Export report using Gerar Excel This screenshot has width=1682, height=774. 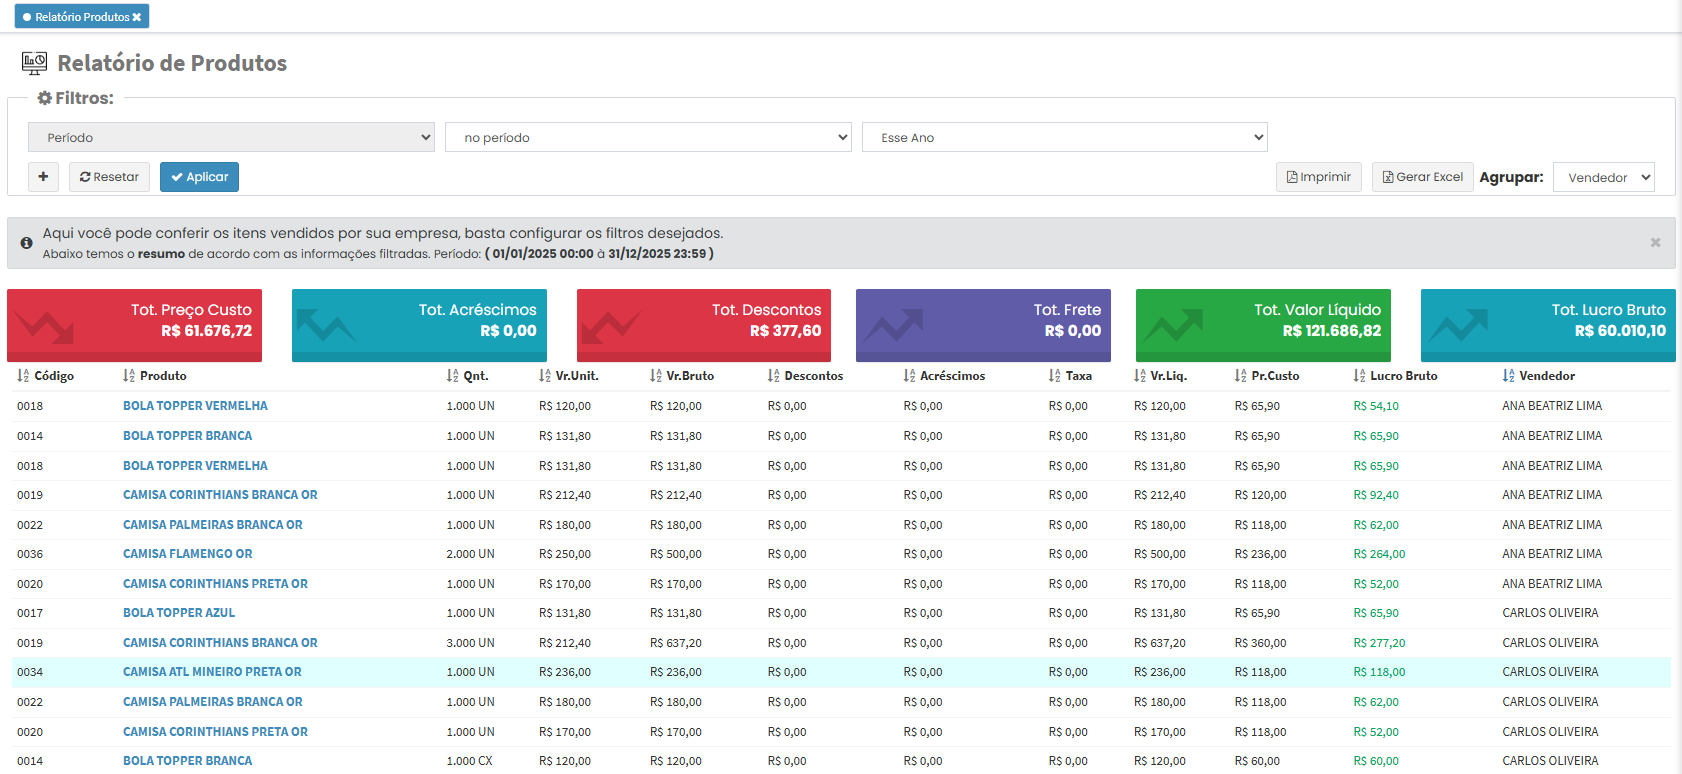pyautogui.click(x=1422, y=177)
